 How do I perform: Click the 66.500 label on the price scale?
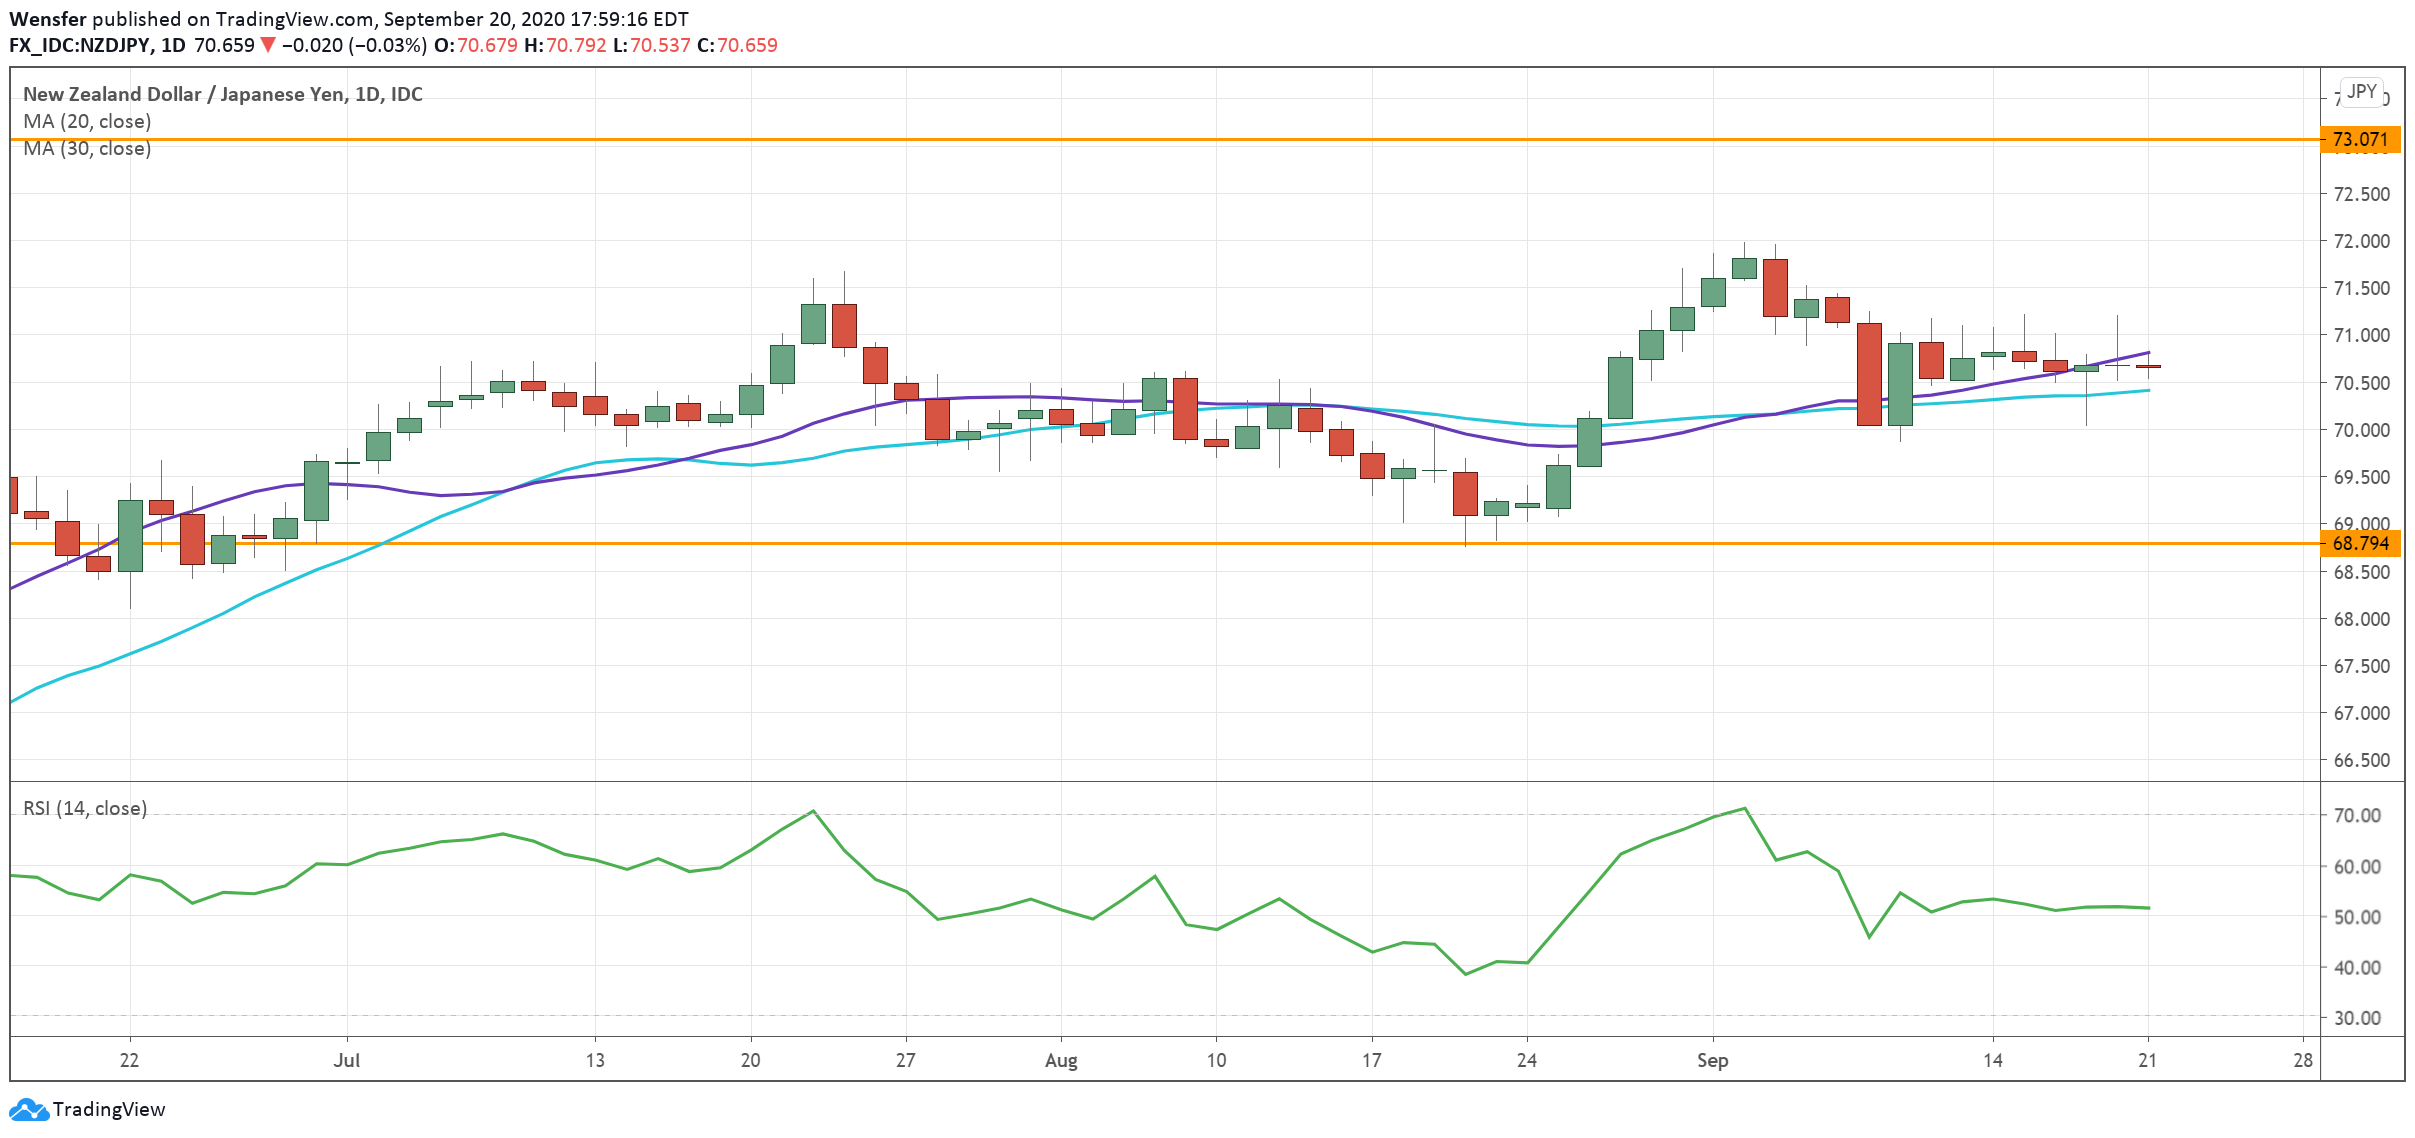[2360, 760]
